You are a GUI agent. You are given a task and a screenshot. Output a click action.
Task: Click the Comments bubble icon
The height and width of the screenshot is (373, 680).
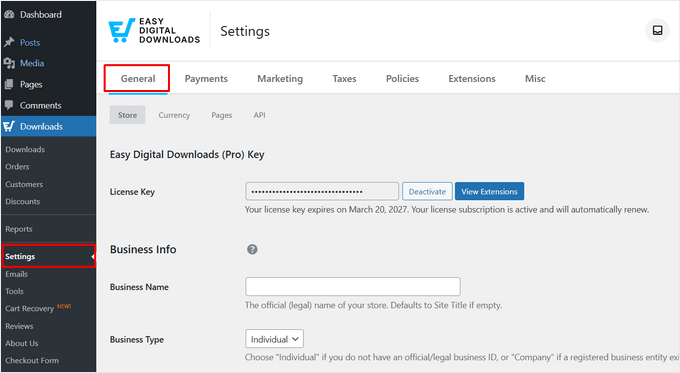click(9, 105)
